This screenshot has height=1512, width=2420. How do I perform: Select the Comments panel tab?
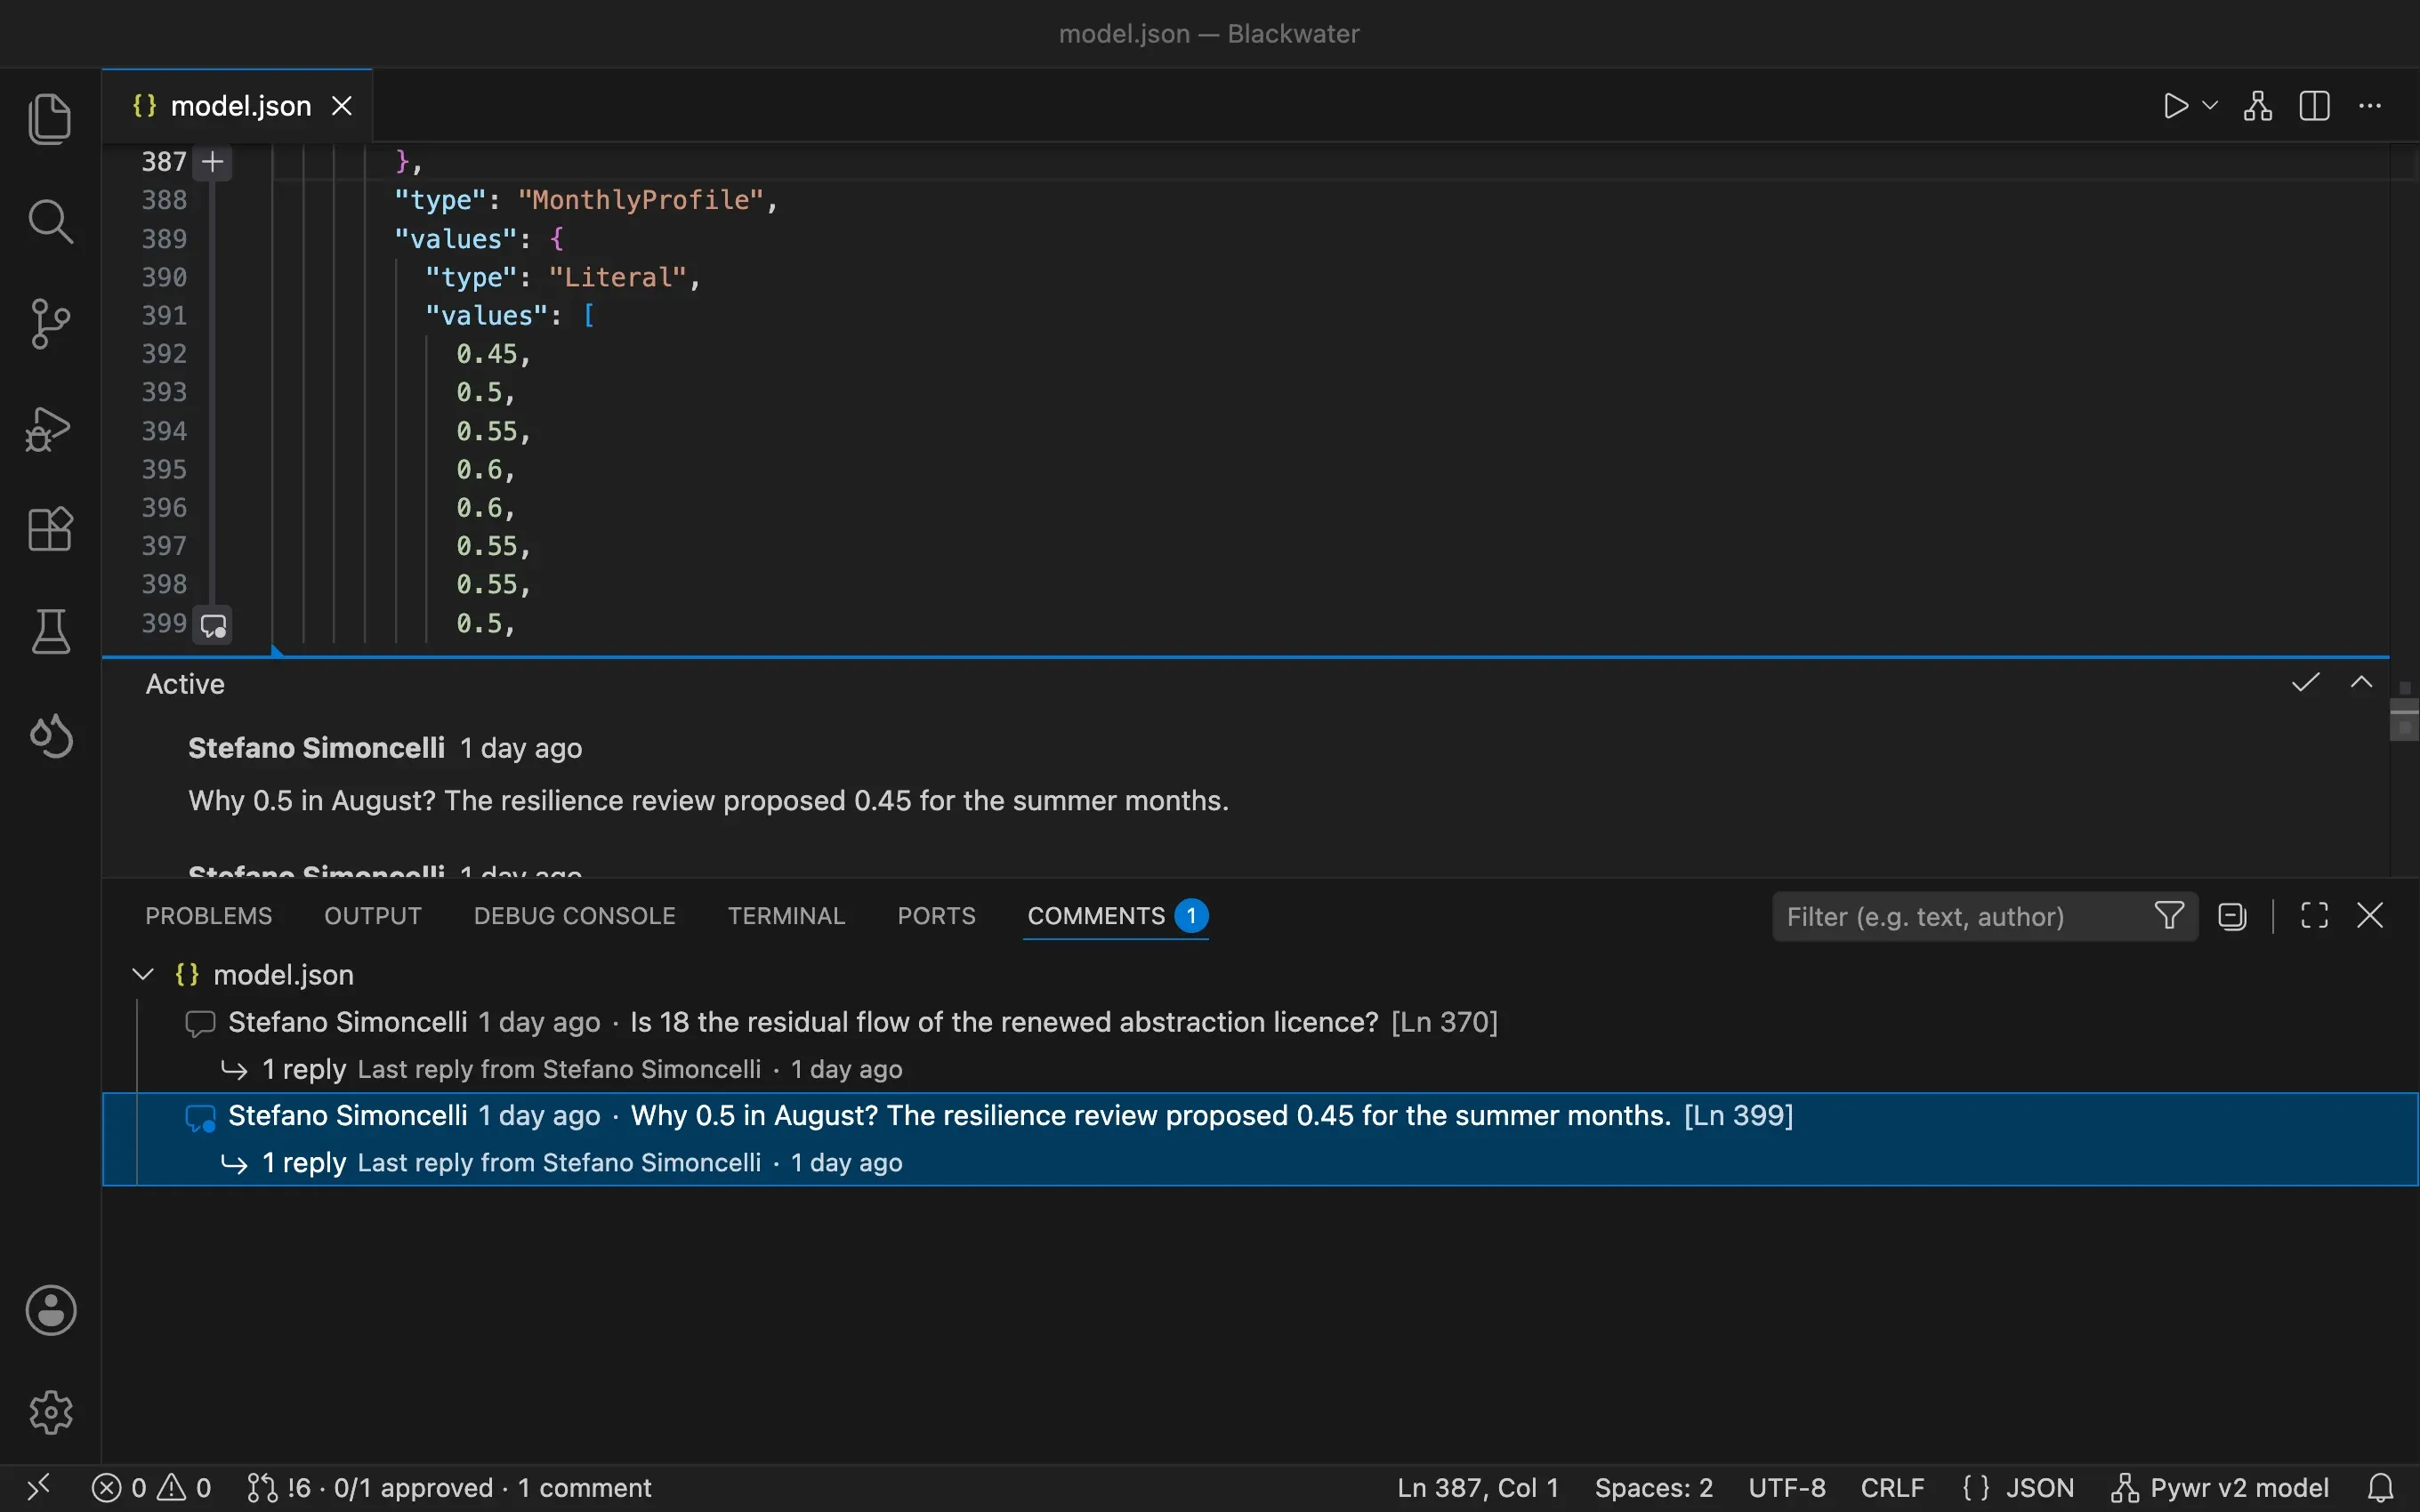(1117, 916)
